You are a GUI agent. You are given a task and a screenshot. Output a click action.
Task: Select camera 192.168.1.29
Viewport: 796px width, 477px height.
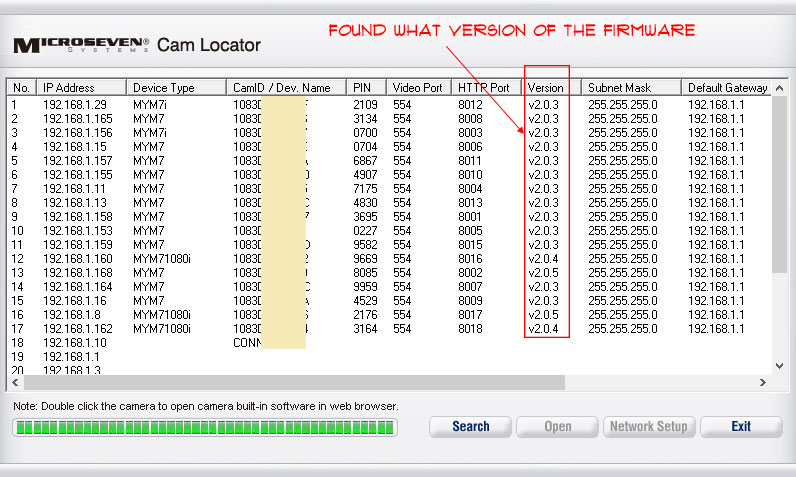pyautogui.click(x=389, y=105)
